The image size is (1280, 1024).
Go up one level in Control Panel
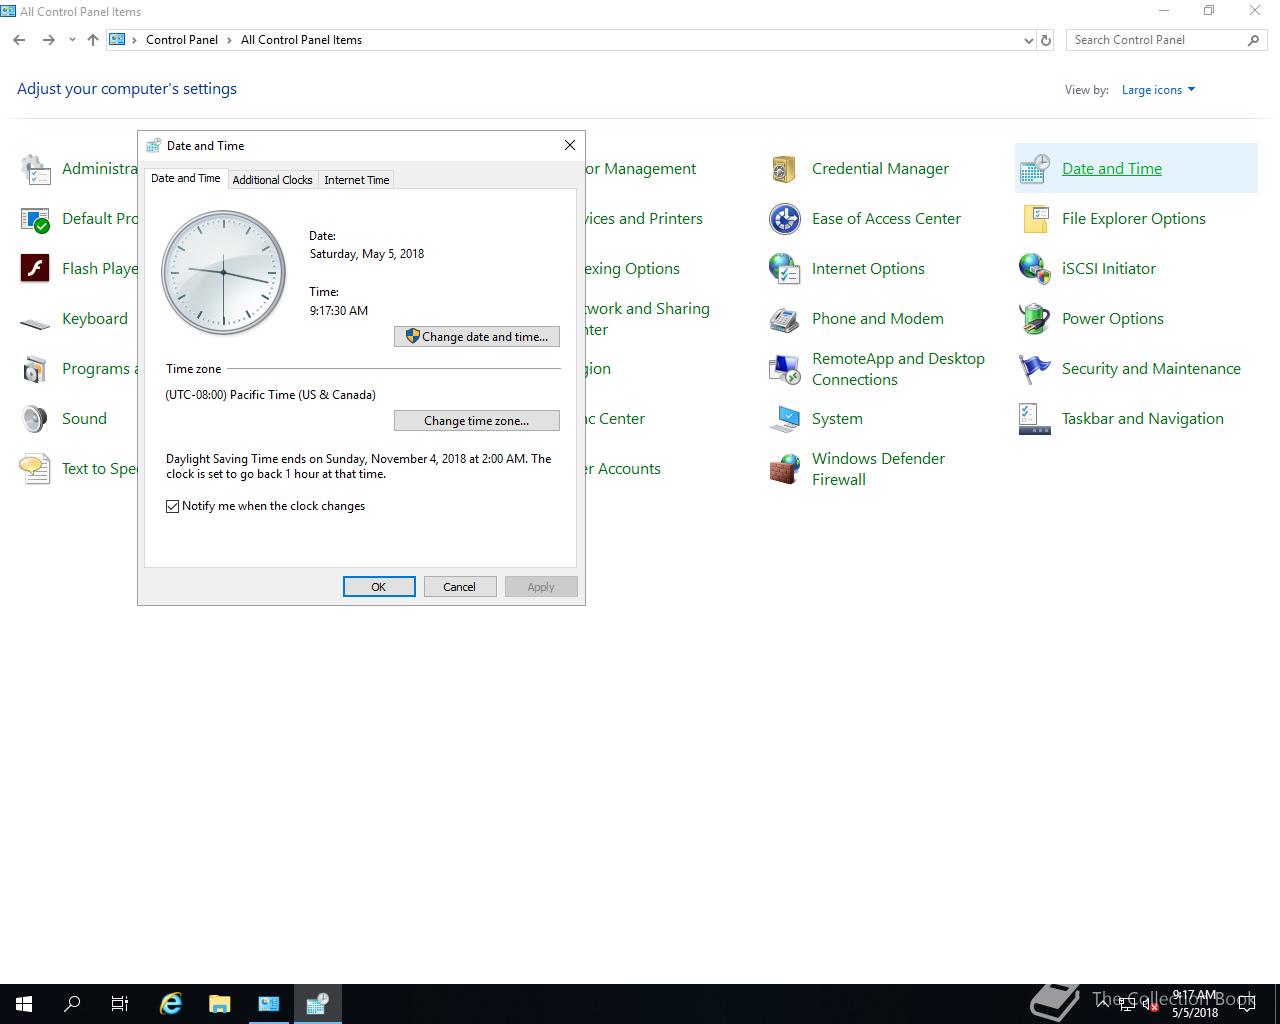(93, 40)
